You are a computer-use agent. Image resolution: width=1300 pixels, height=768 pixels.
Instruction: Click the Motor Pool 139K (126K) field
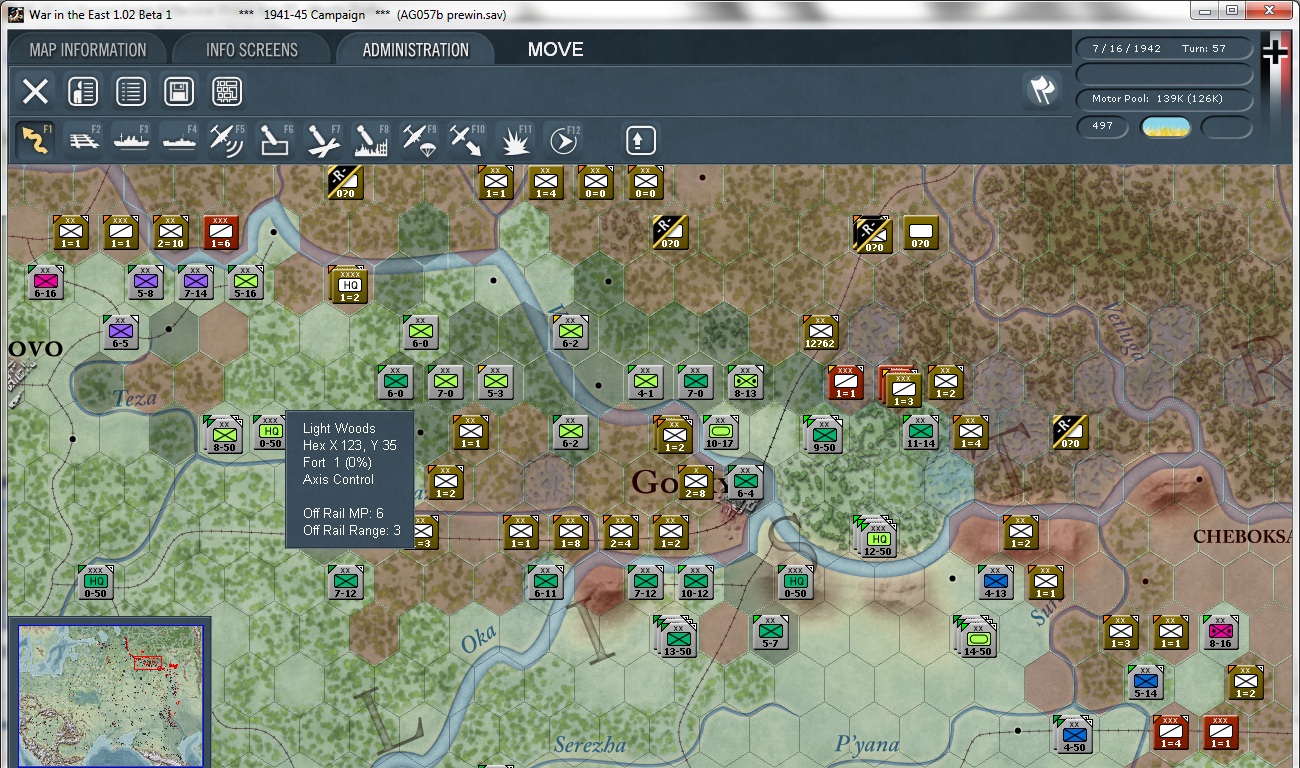coord(1164,99)
